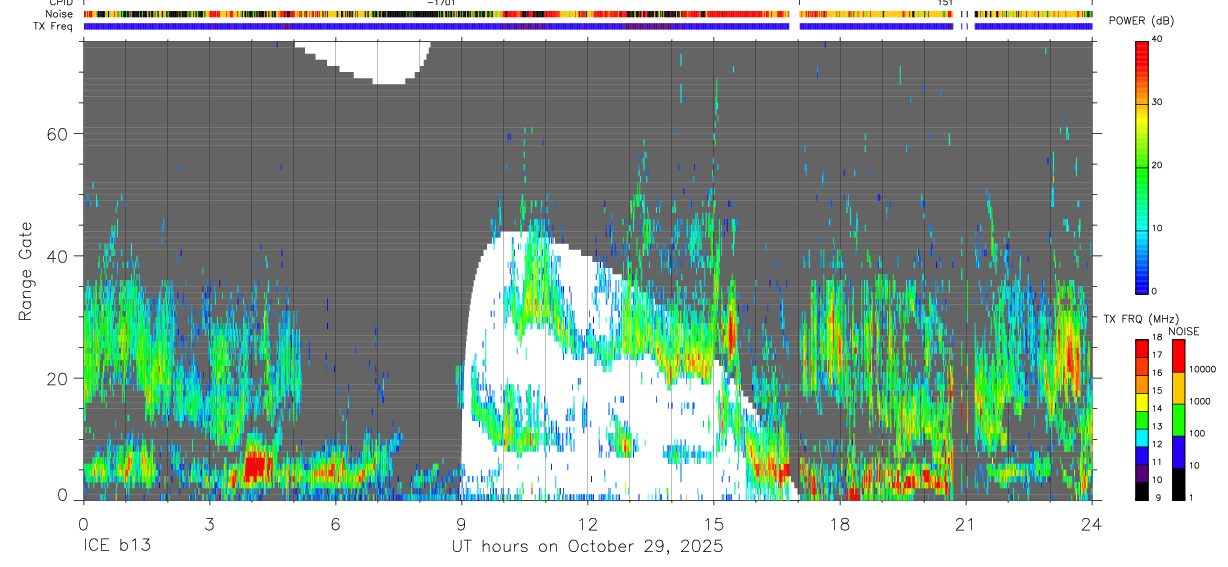The image size is (1228, 567).
Task: Click the 21 hour tick on the UT axis
Action: click(965, 523)
